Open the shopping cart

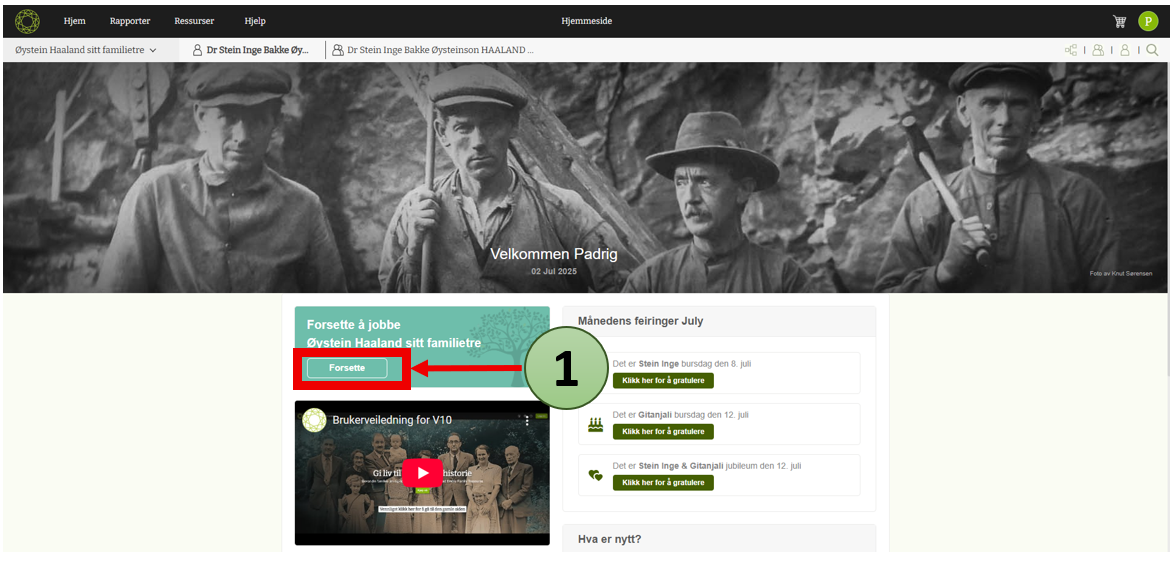(x=1119, y=21)
